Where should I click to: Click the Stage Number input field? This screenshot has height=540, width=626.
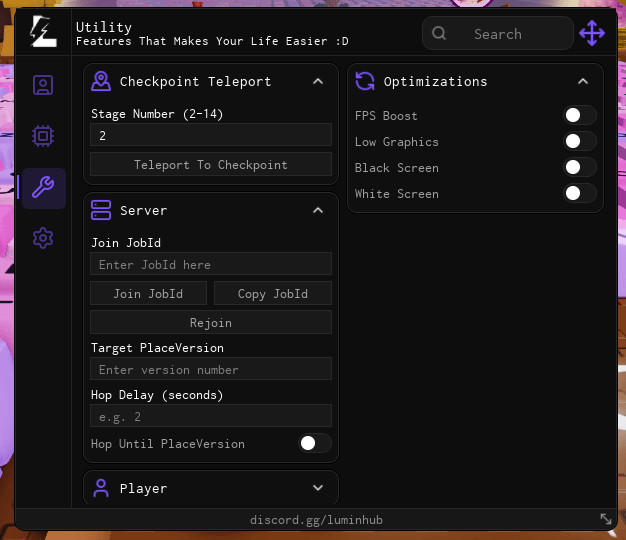pyautogui.click(x=211, y=135)
